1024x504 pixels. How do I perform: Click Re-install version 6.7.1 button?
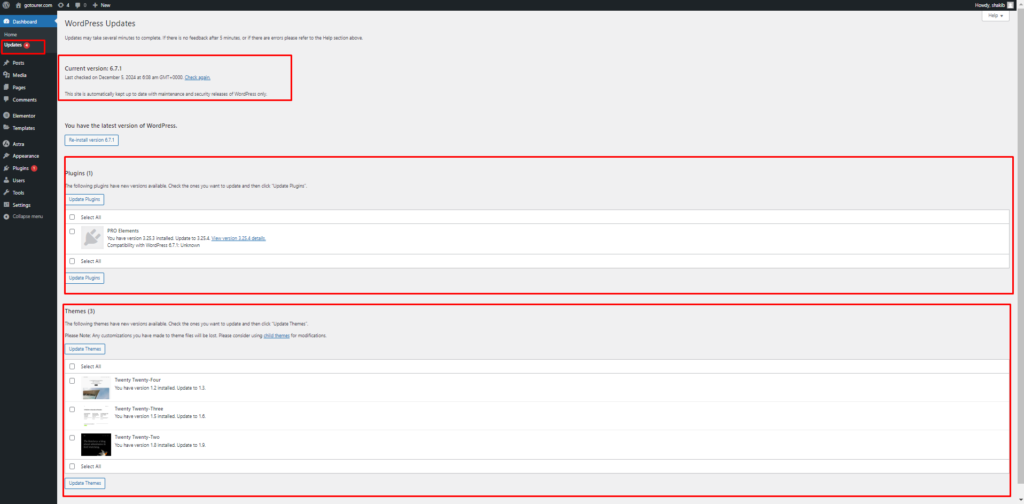(91, 140)
